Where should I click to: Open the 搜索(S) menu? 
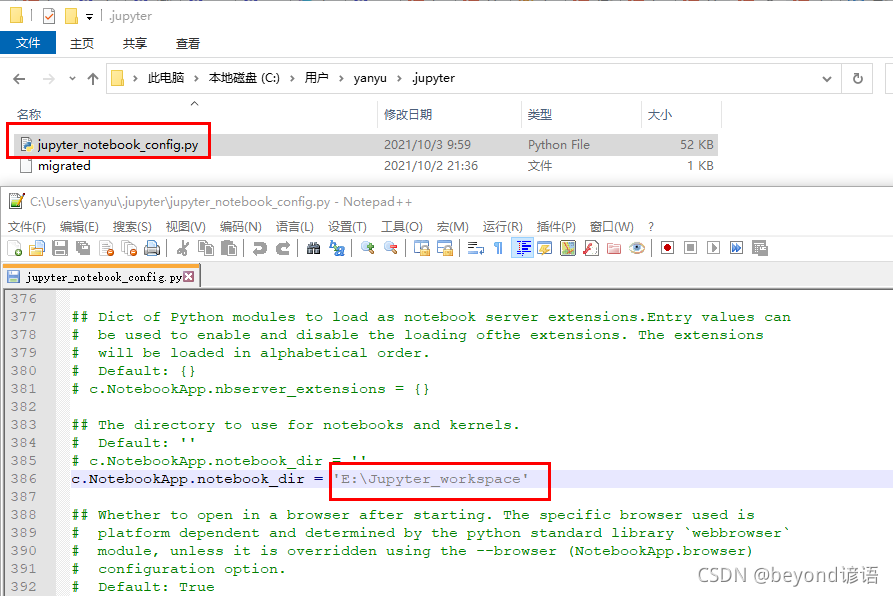pos(132,227)
